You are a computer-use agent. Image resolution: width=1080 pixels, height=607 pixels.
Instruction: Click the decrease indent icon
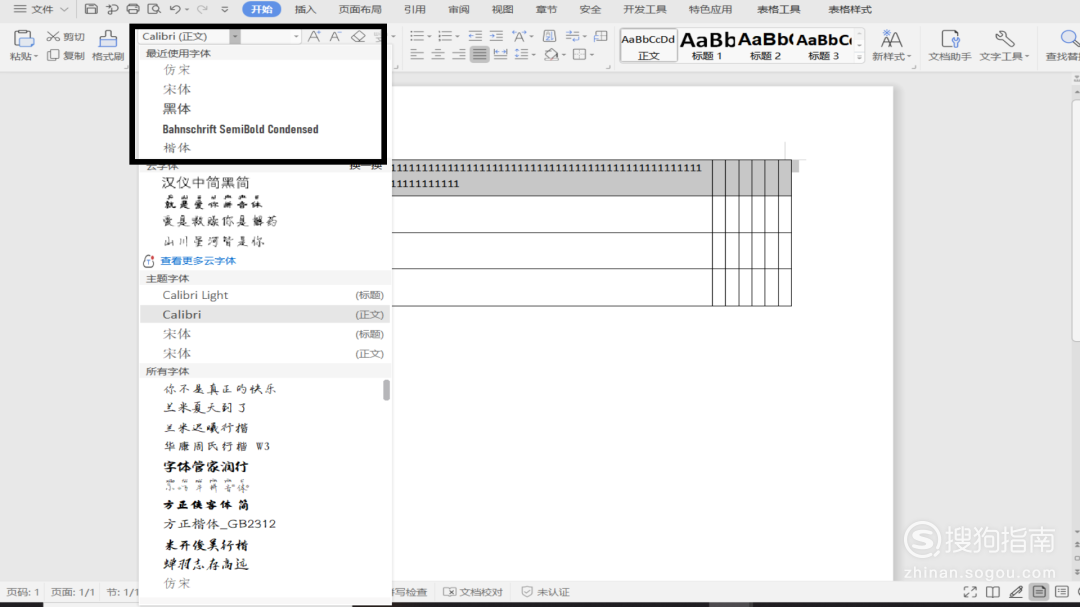pos(475,36)
